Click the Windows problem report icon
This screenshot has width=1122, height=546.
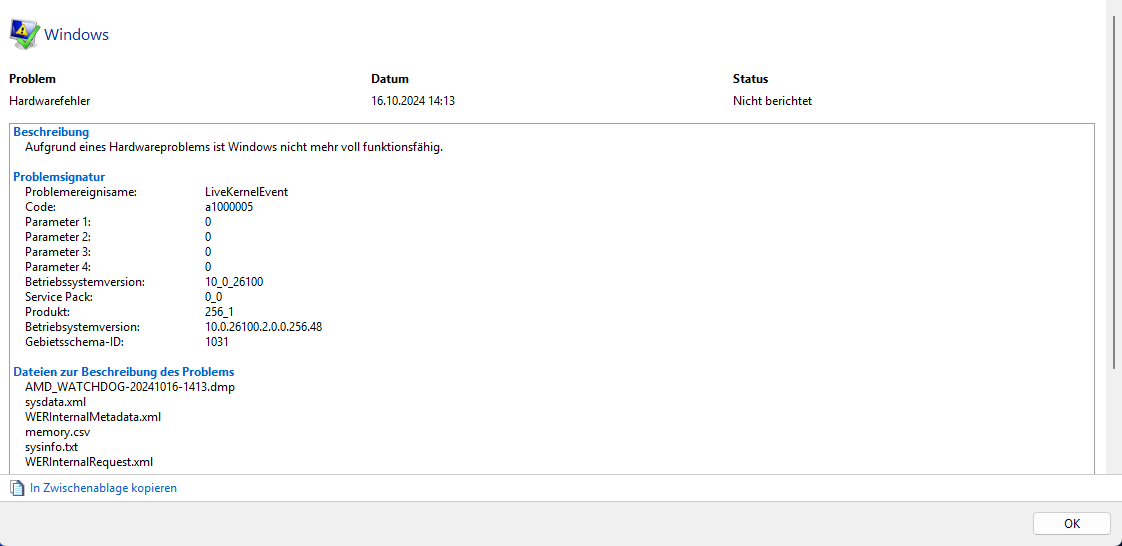point(24,34)
